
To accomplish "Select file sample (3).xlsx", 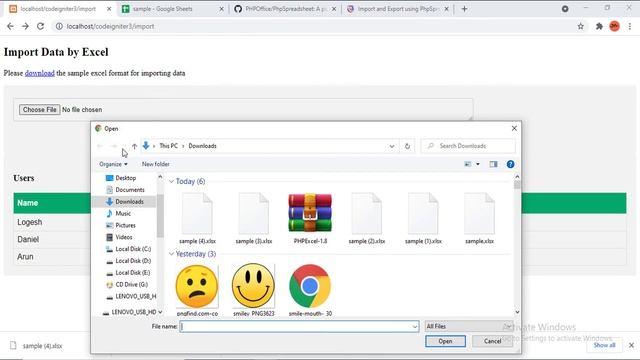I will (x=253, y=219).
